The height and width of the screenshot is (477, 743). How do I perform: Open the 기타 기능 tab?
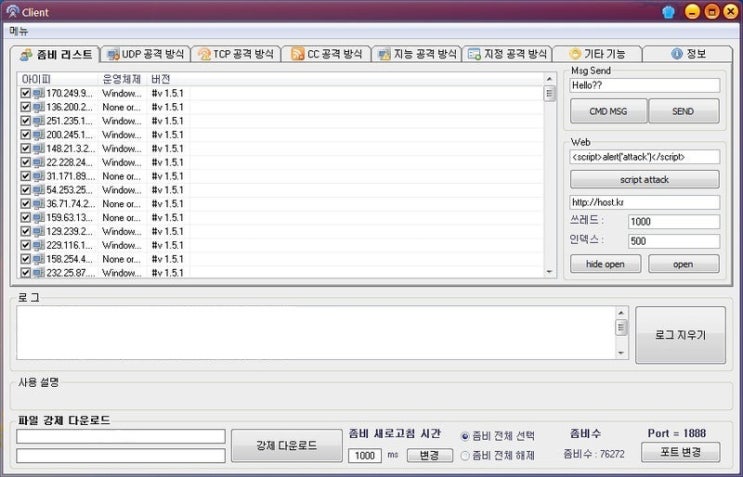point(597,54)
